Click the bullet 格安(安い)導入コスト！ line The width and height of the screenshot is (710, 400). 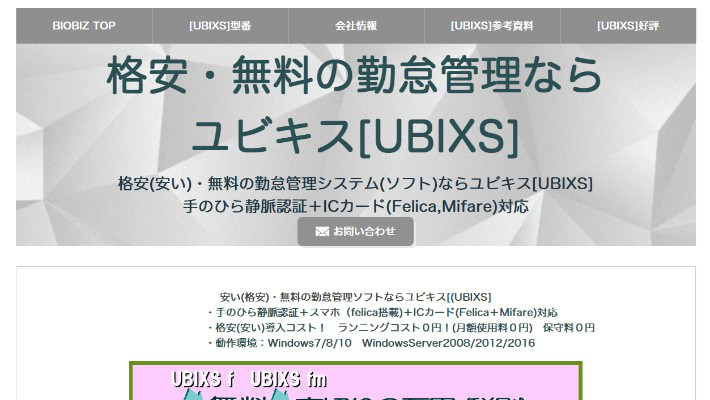click(401, 328)
